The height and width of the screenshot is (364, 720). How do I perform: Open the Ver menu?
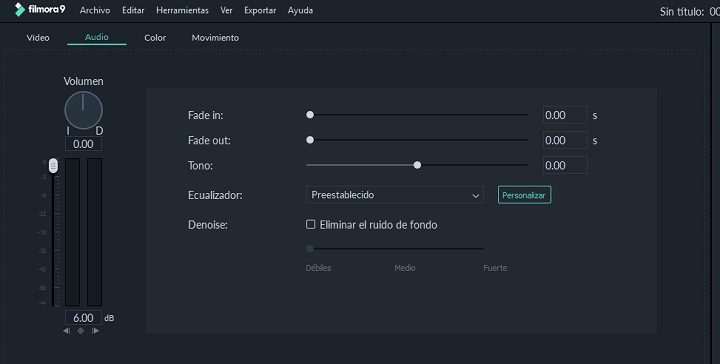(226, 10)
